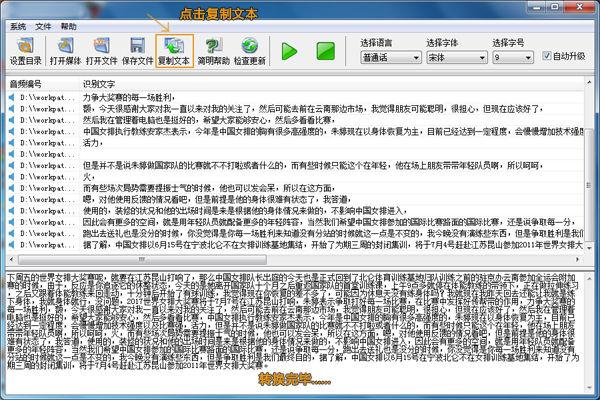
Task: Copy text with 复制文本 icon
Action: point(174,51)
